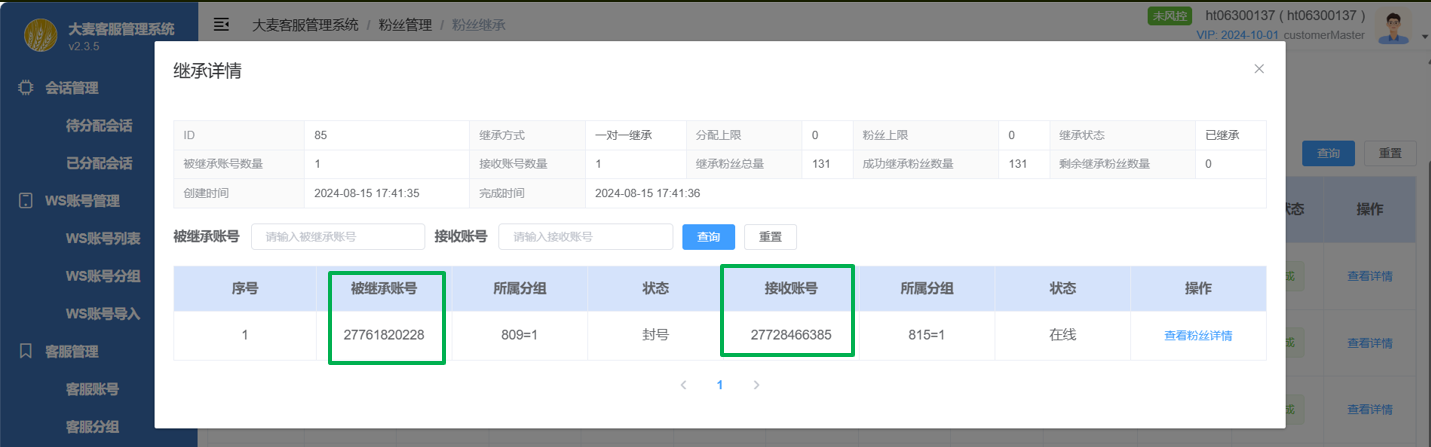Click 接收账号 column header
1431x447 pixels.
[x=791, y=288]
